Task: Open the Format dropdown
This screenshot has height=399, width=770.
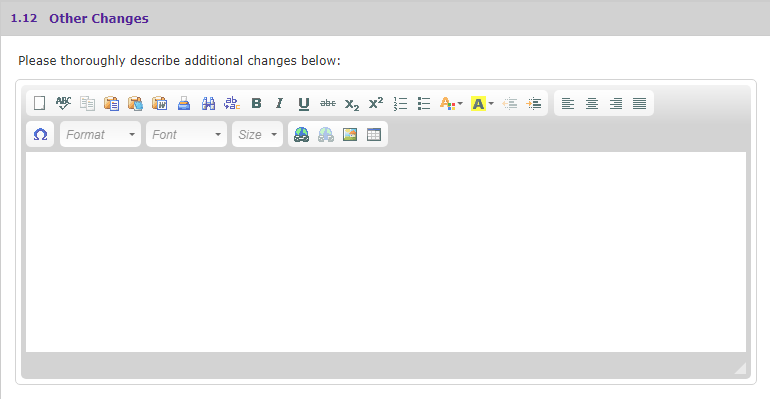Action: pos(100,134)
